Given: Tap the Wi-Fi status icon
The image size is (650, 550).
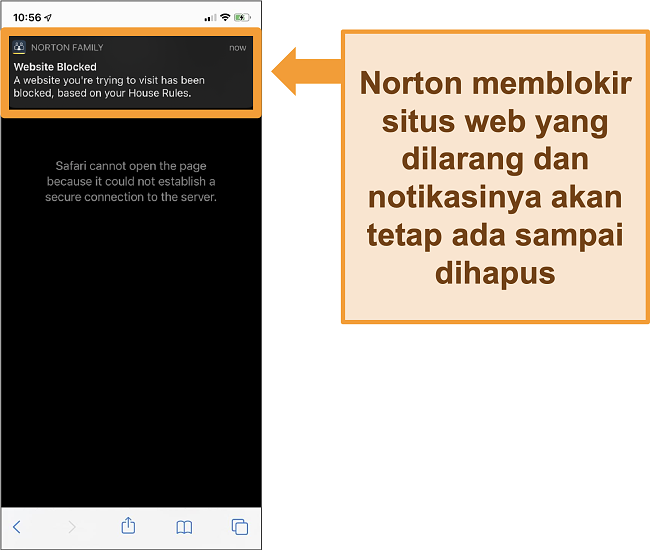Looking at the screenshot, I should [225, 17].
